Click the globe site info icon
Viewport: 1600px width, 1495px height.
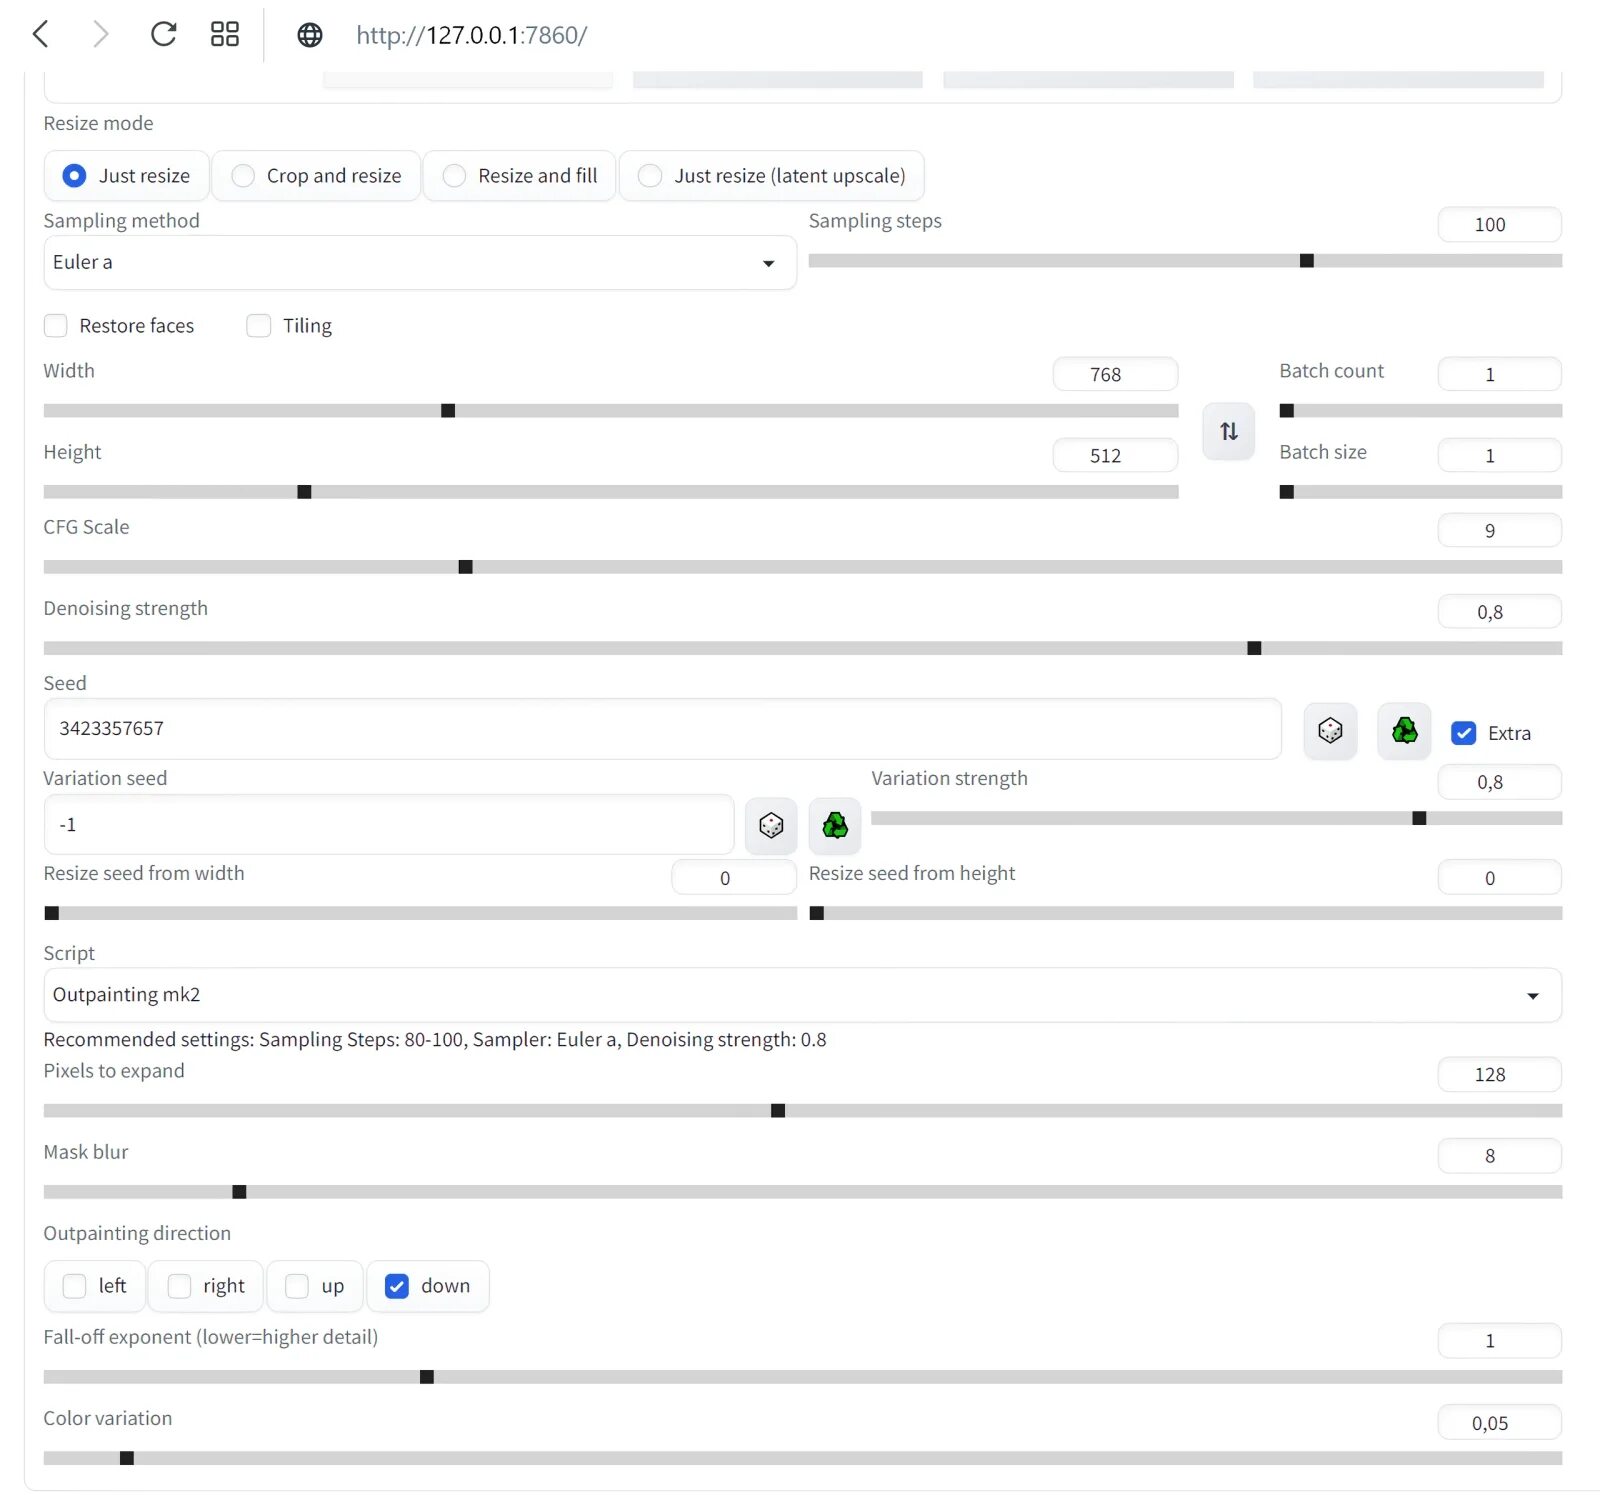point(310,35)
